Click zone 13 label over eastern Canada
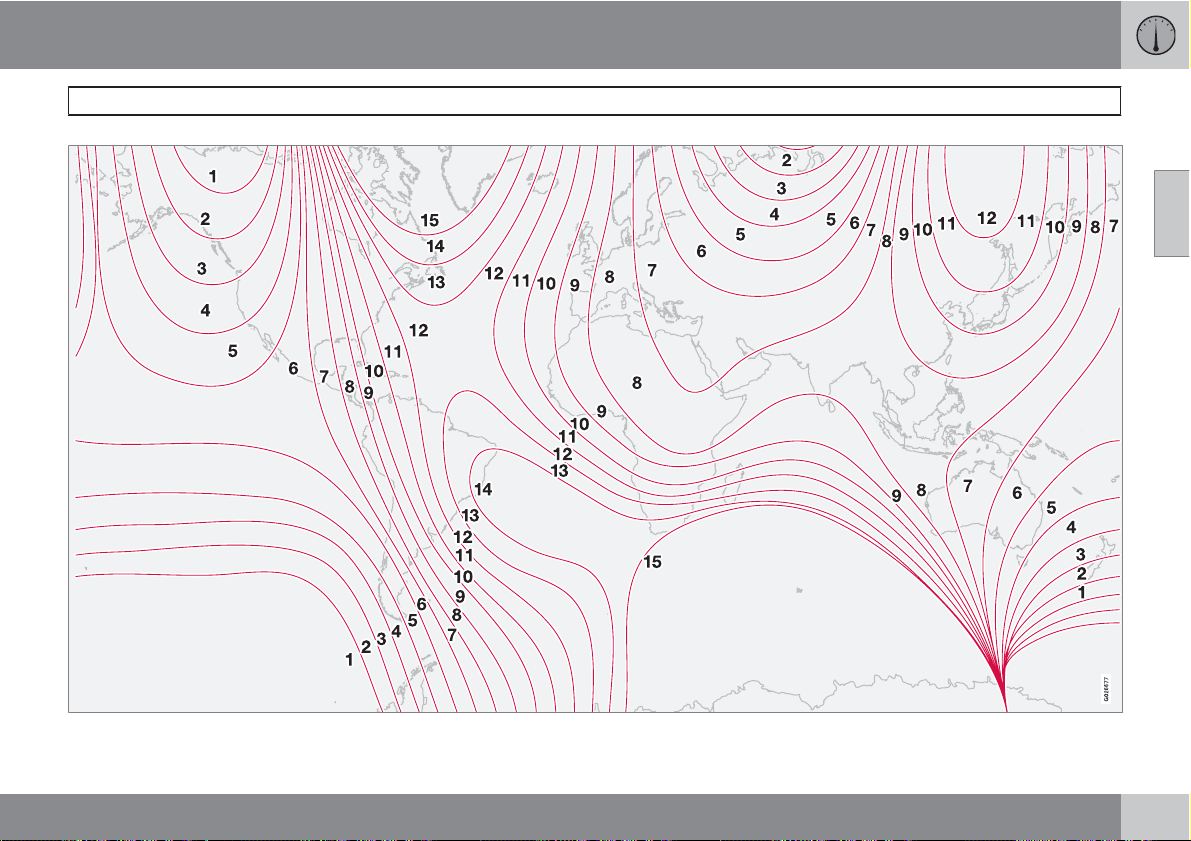The height and width of the screenshot is (841, 1191). pos(436,283)
